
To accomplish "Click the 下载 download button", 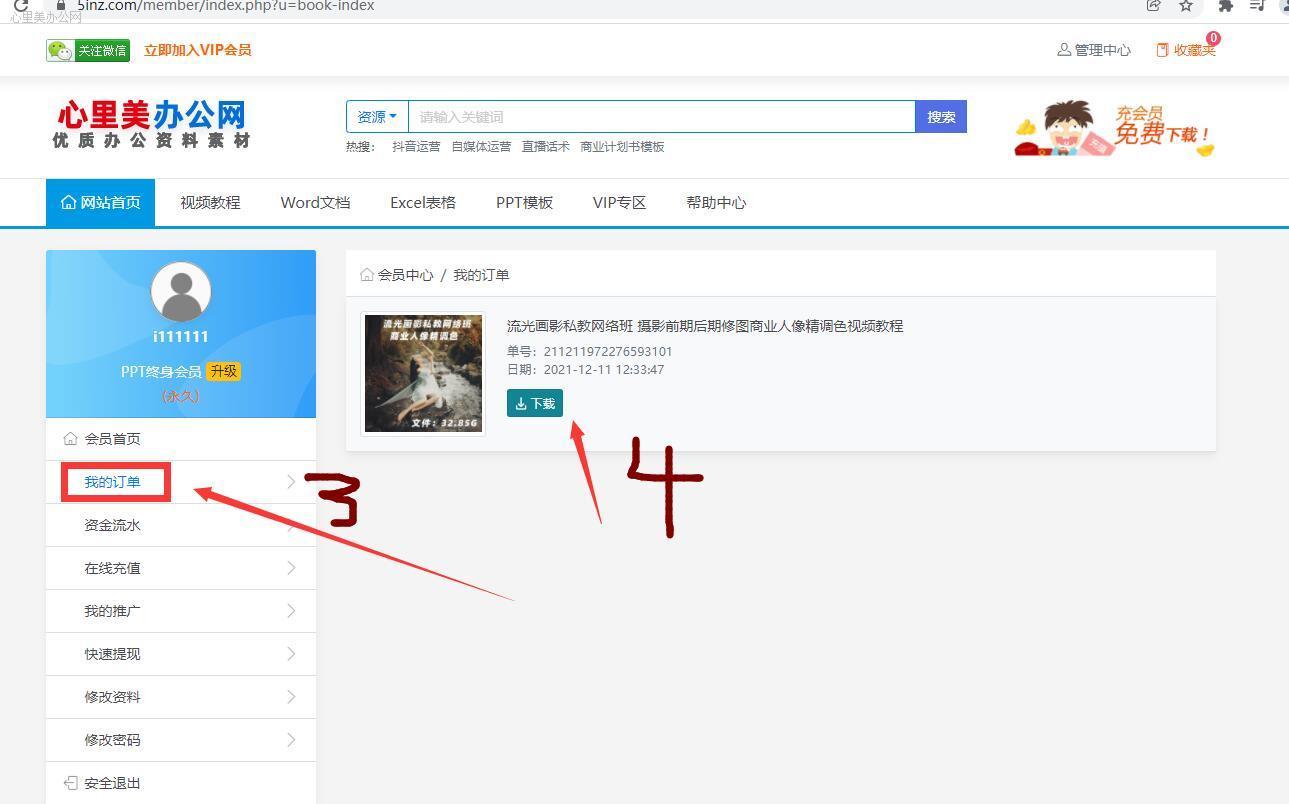I will 535,403.
